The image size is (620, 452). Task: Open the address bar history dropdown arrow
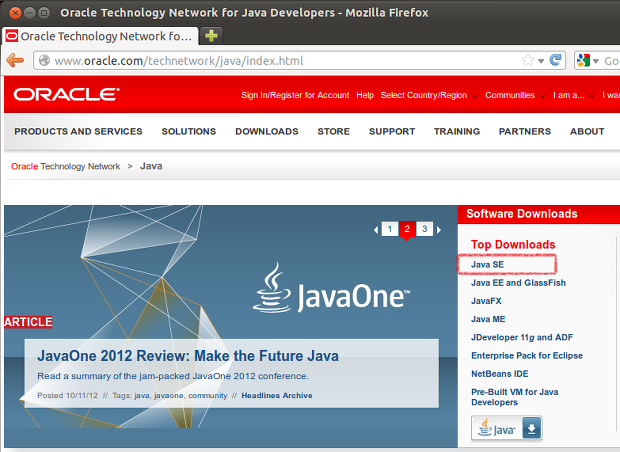pyautogui.click(x=541, y=61)
